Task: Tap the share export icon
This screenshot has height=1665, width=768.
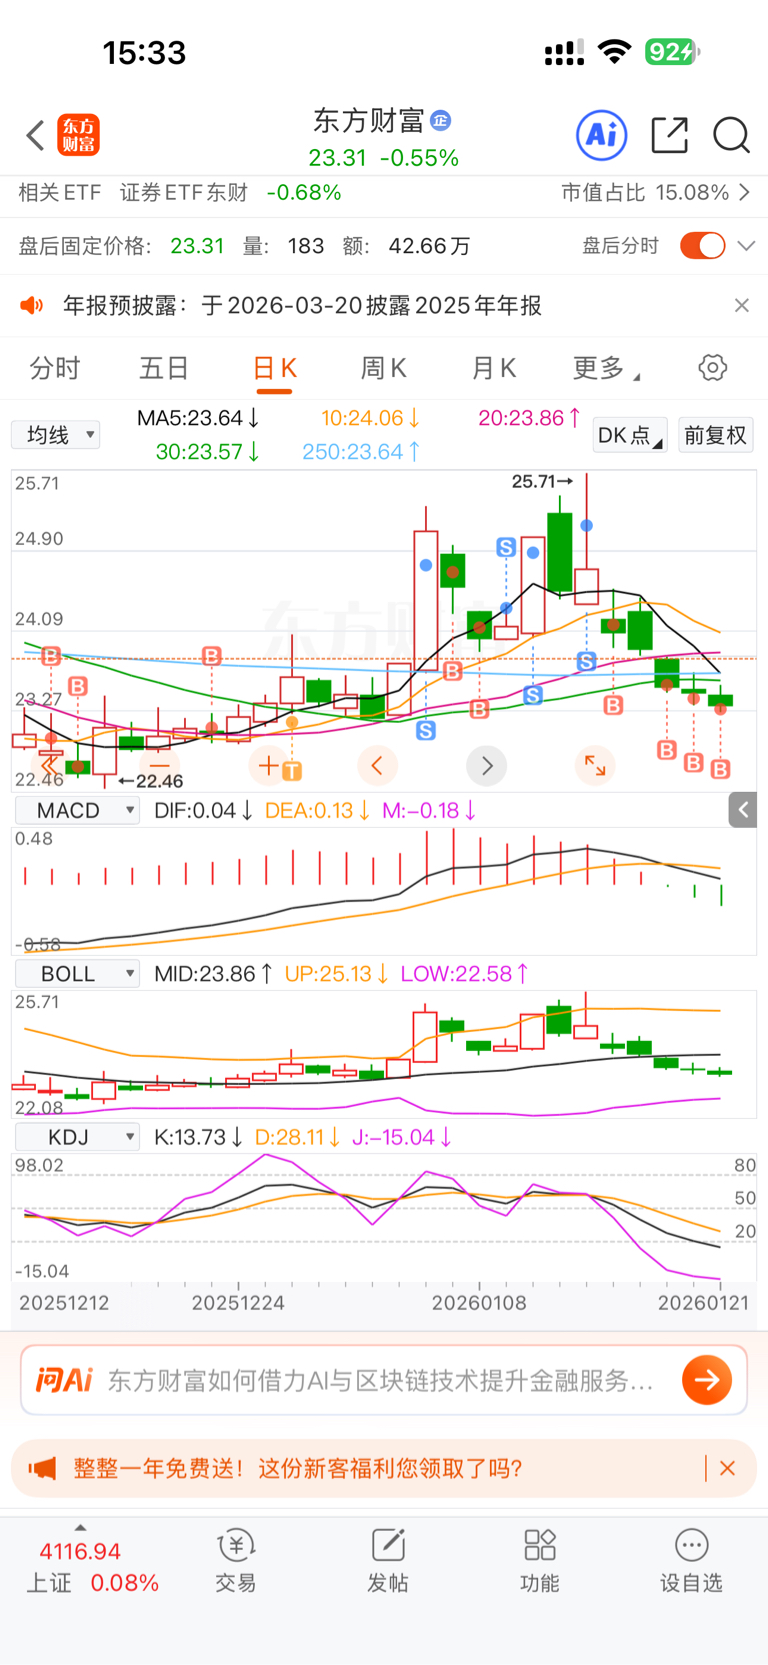Action: (669, 135)
